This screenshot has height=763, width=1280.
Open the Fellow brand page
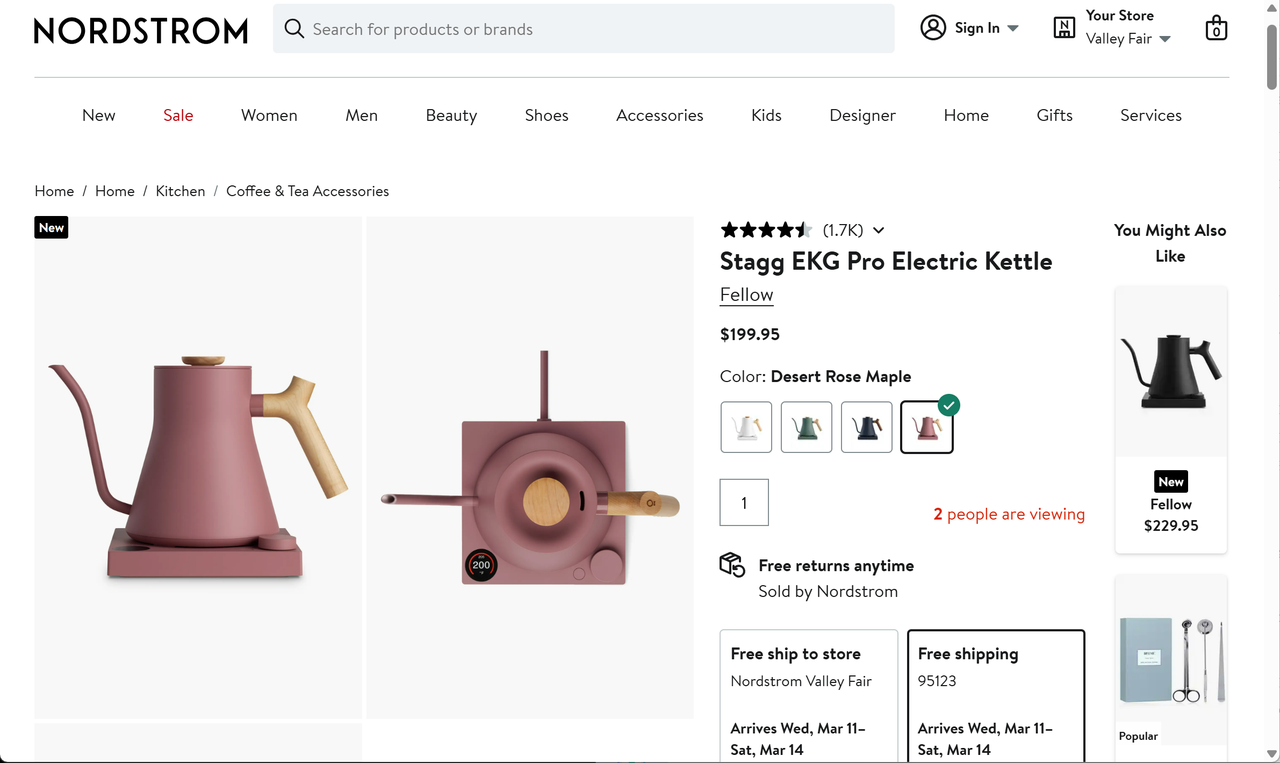pos(746,294)
